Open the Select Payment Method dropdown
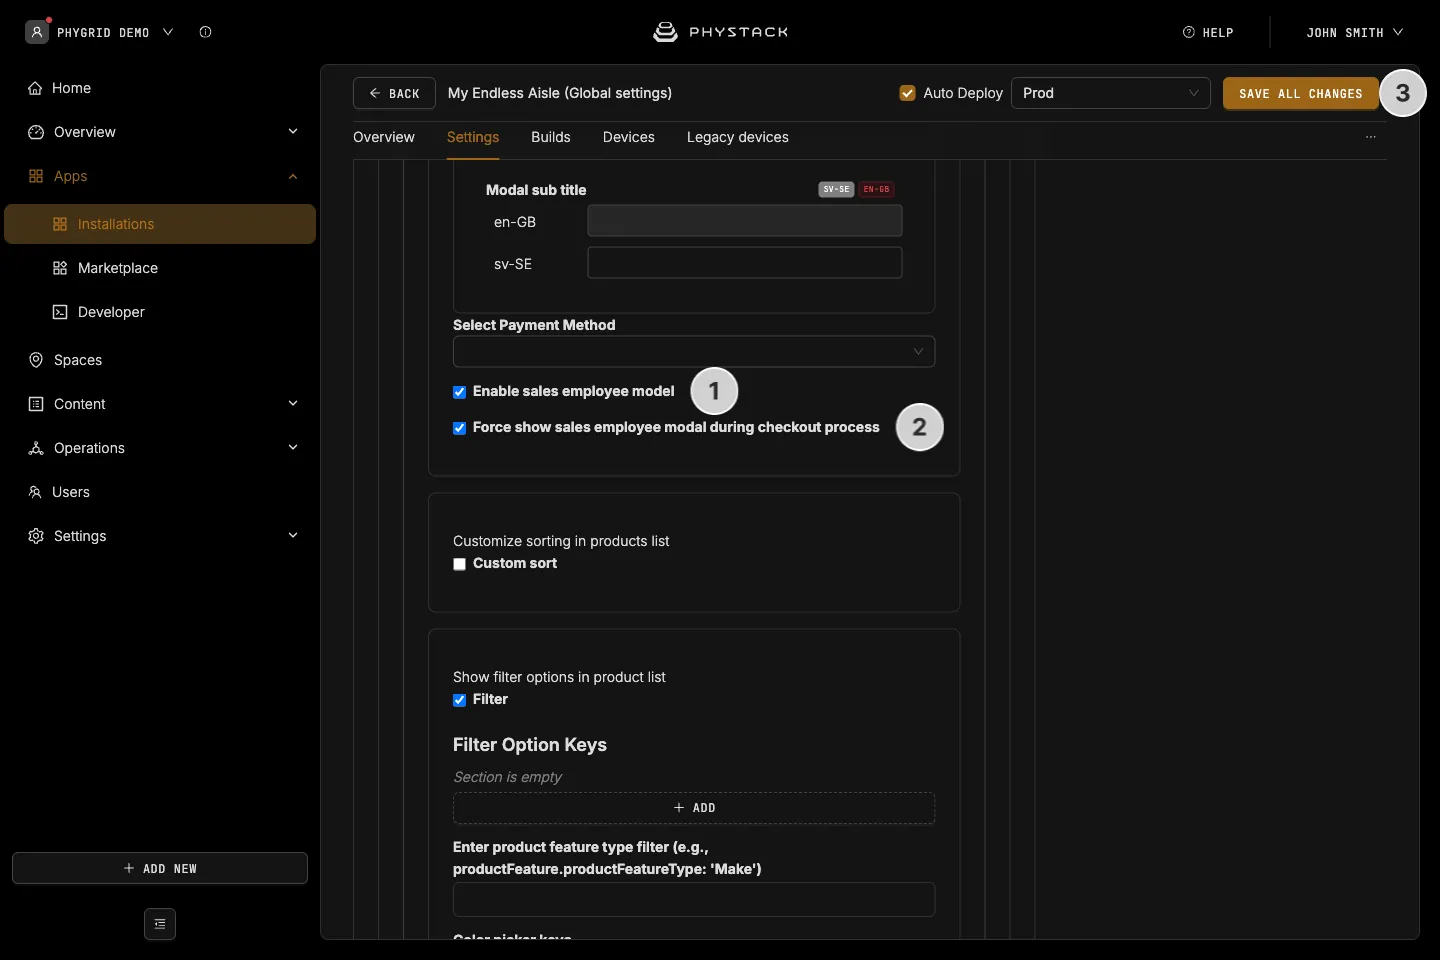This screenshot has height=960, width=1440. coord(694,352)
